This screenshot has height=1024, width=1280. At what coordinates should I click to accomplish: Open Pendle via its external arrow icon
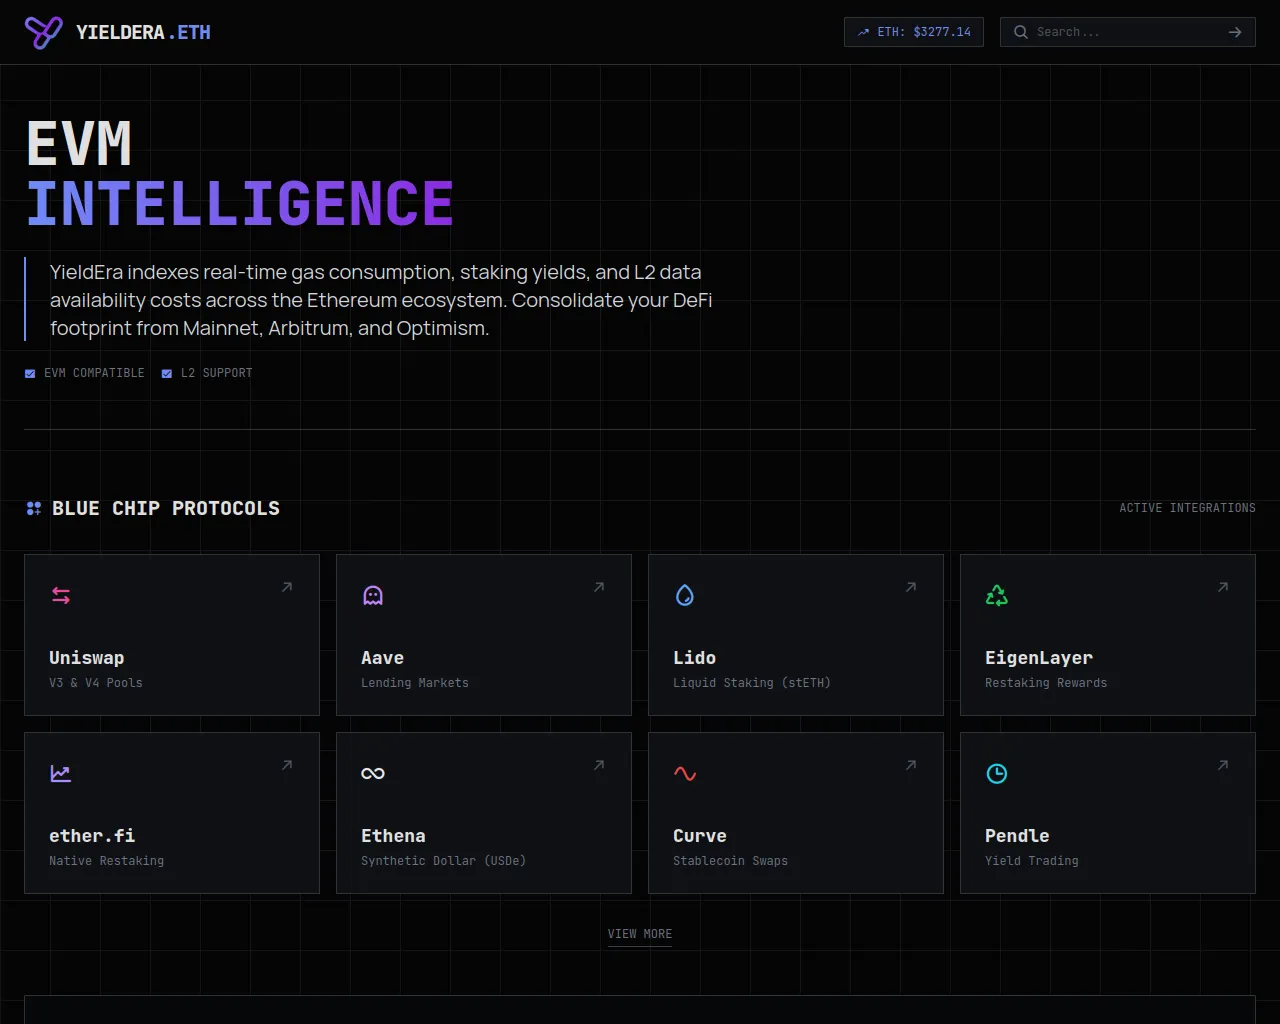pos(1223,765)
